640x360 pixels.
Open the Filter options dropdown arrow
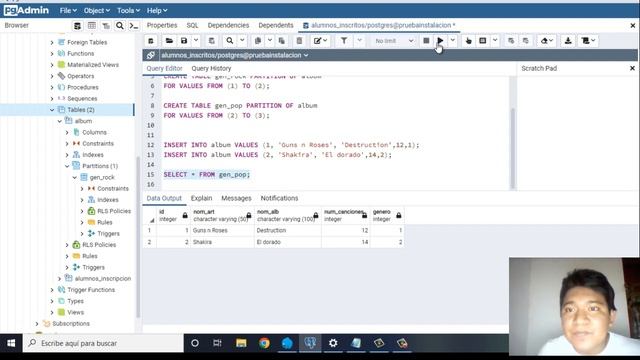point(360,40)
